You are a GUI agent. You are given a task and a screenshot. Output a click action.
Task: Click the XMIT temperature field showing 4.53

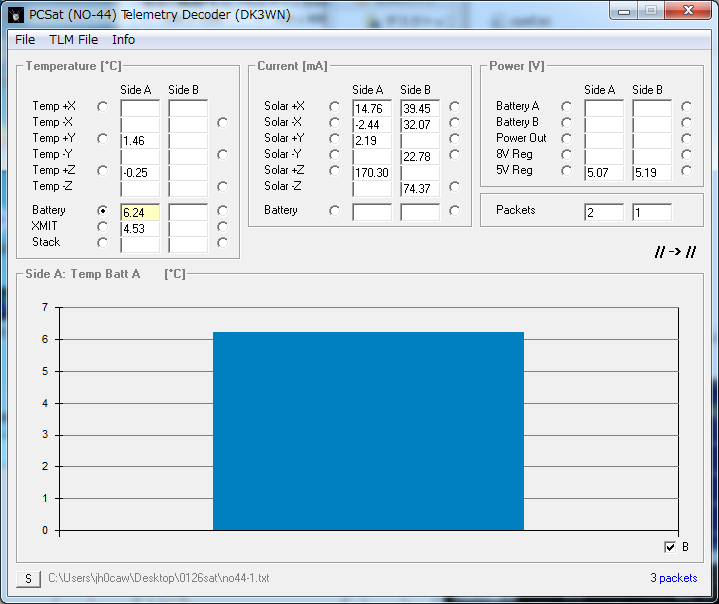[140, 228]
